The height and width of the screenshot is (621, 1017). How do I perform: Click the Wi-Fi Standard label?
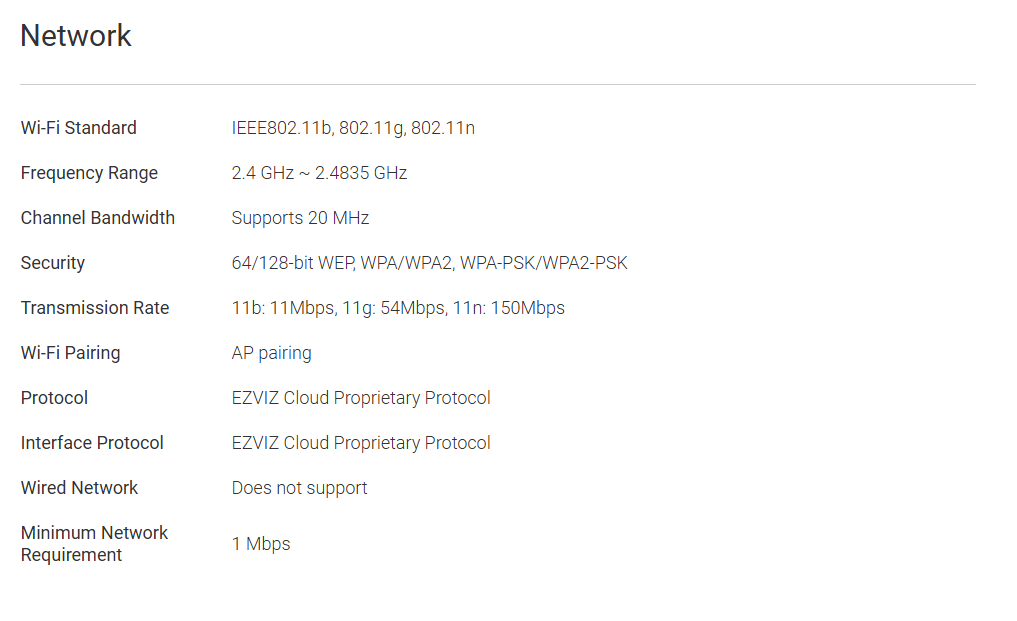[x=79, y=128]
